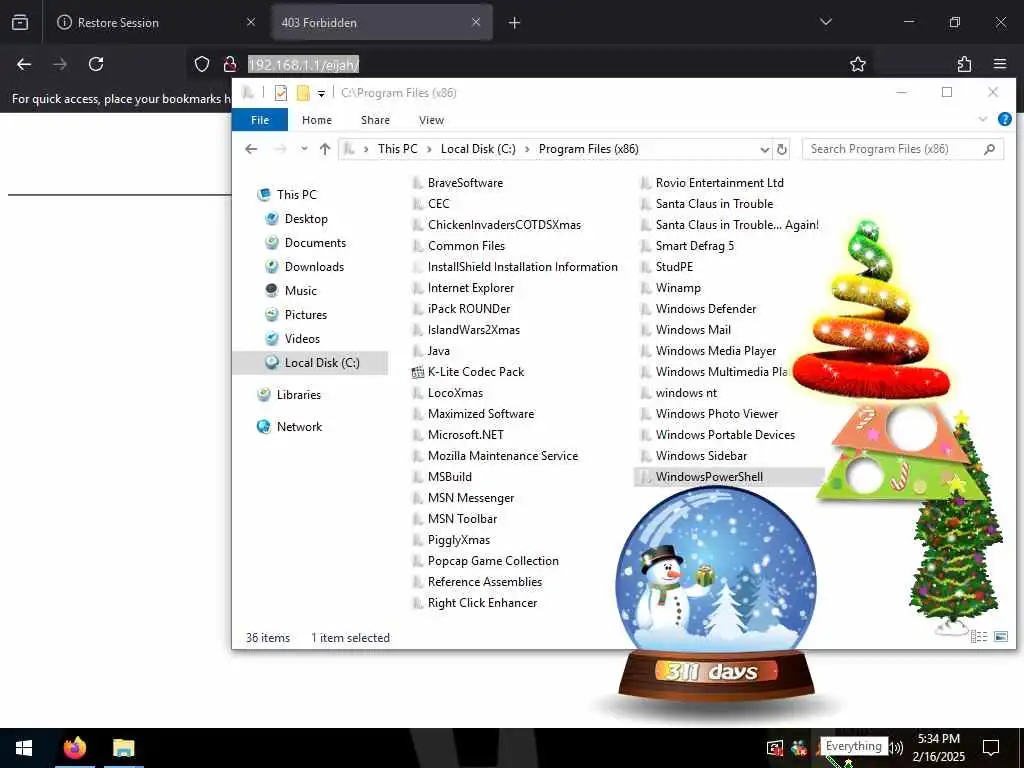Click This PC in the address breadcrumb

click(x=397, y=149)
